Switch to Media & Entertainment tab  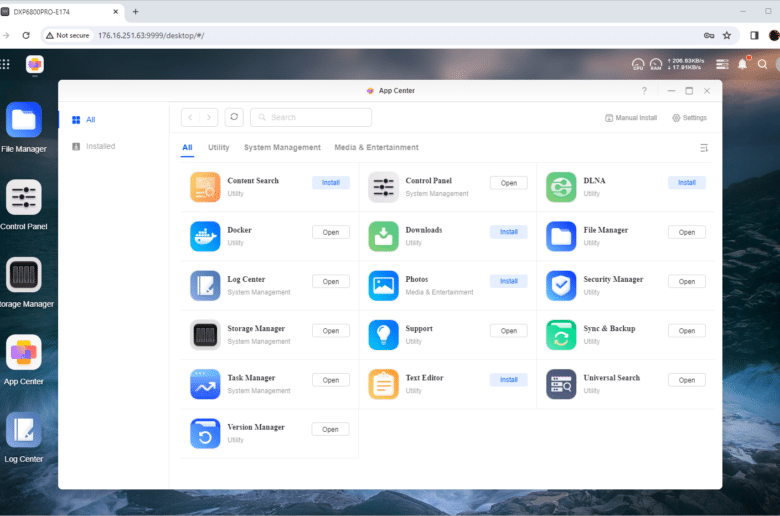pos(376,147)
